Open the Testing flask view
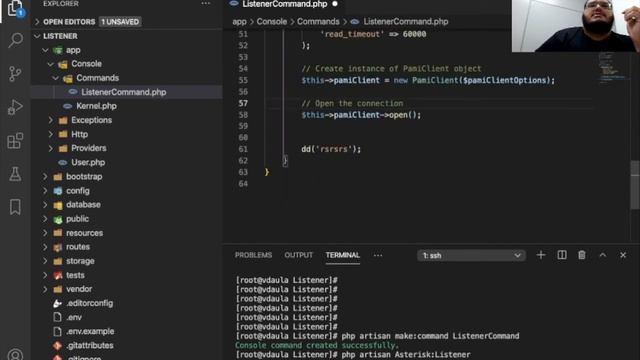Image resolution: width=640 pixels, height=360 pixels. click(15, 174)
